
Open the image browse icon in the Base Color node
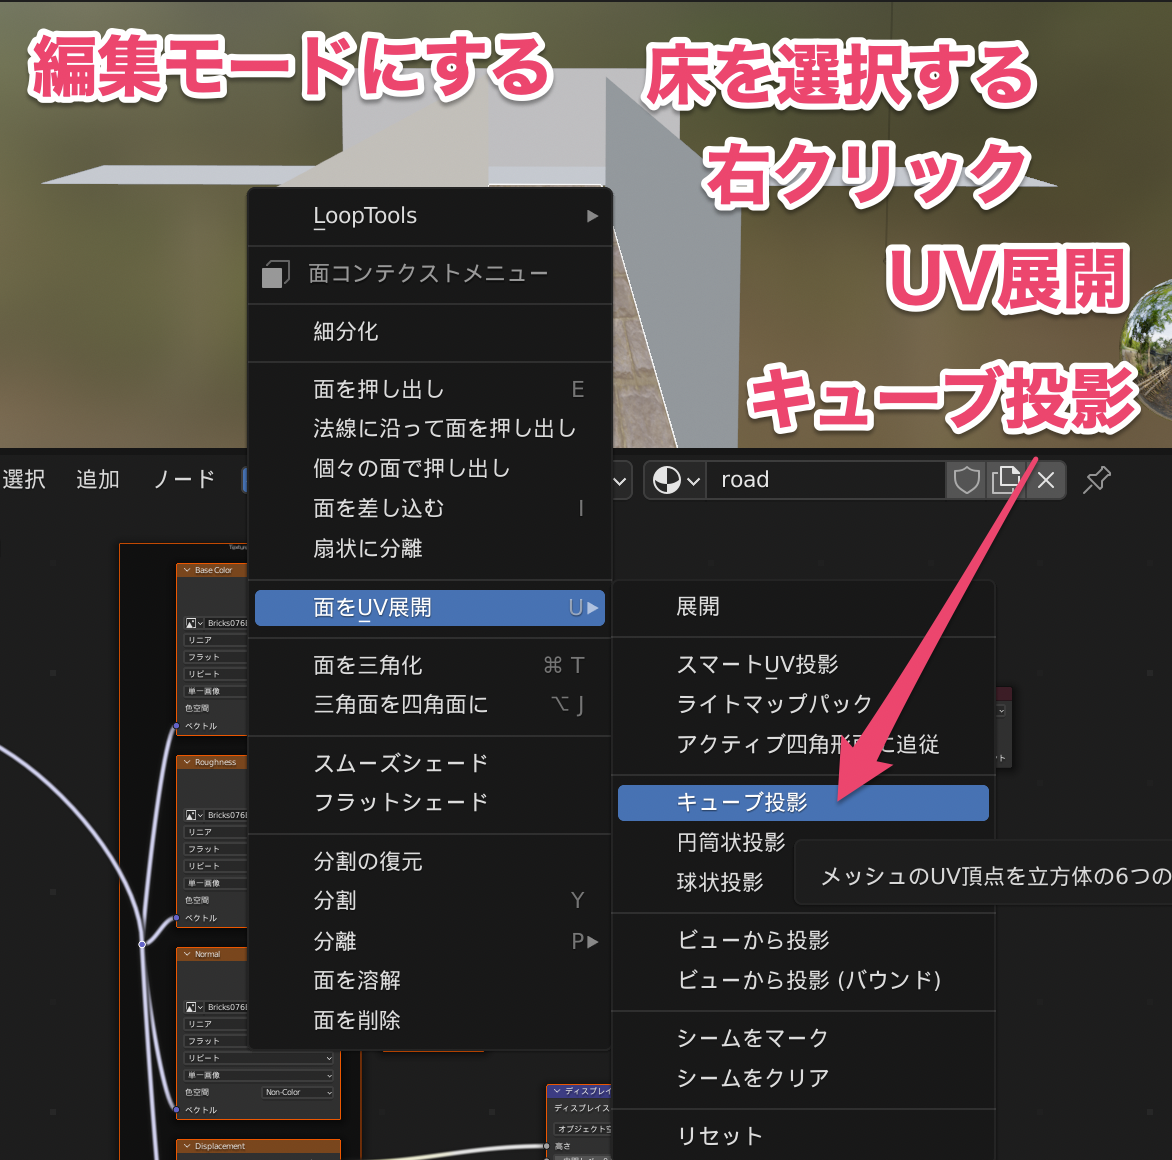(189, 624)
